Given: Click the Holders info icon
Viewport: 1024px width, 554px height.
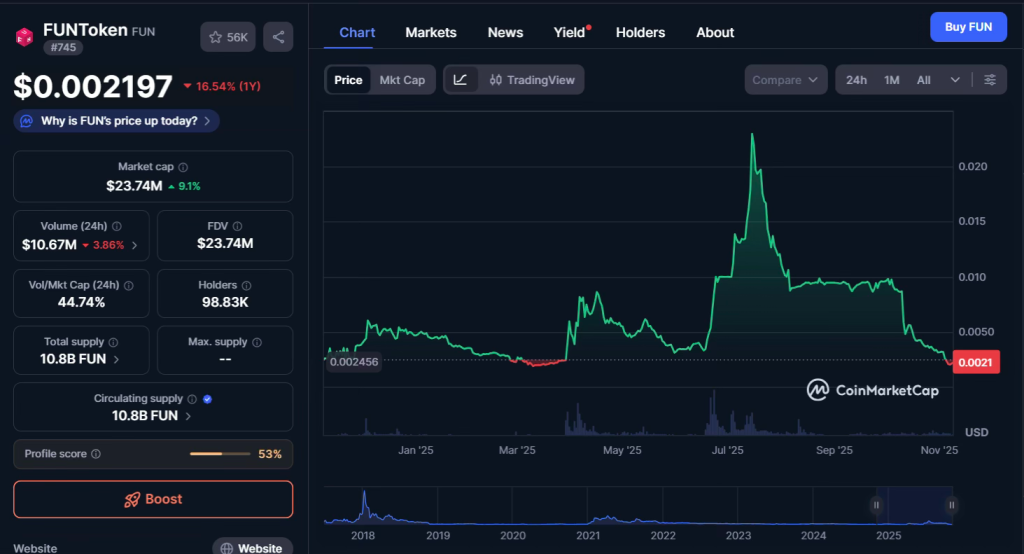Looking at the screenshot, I should point(246,285).
